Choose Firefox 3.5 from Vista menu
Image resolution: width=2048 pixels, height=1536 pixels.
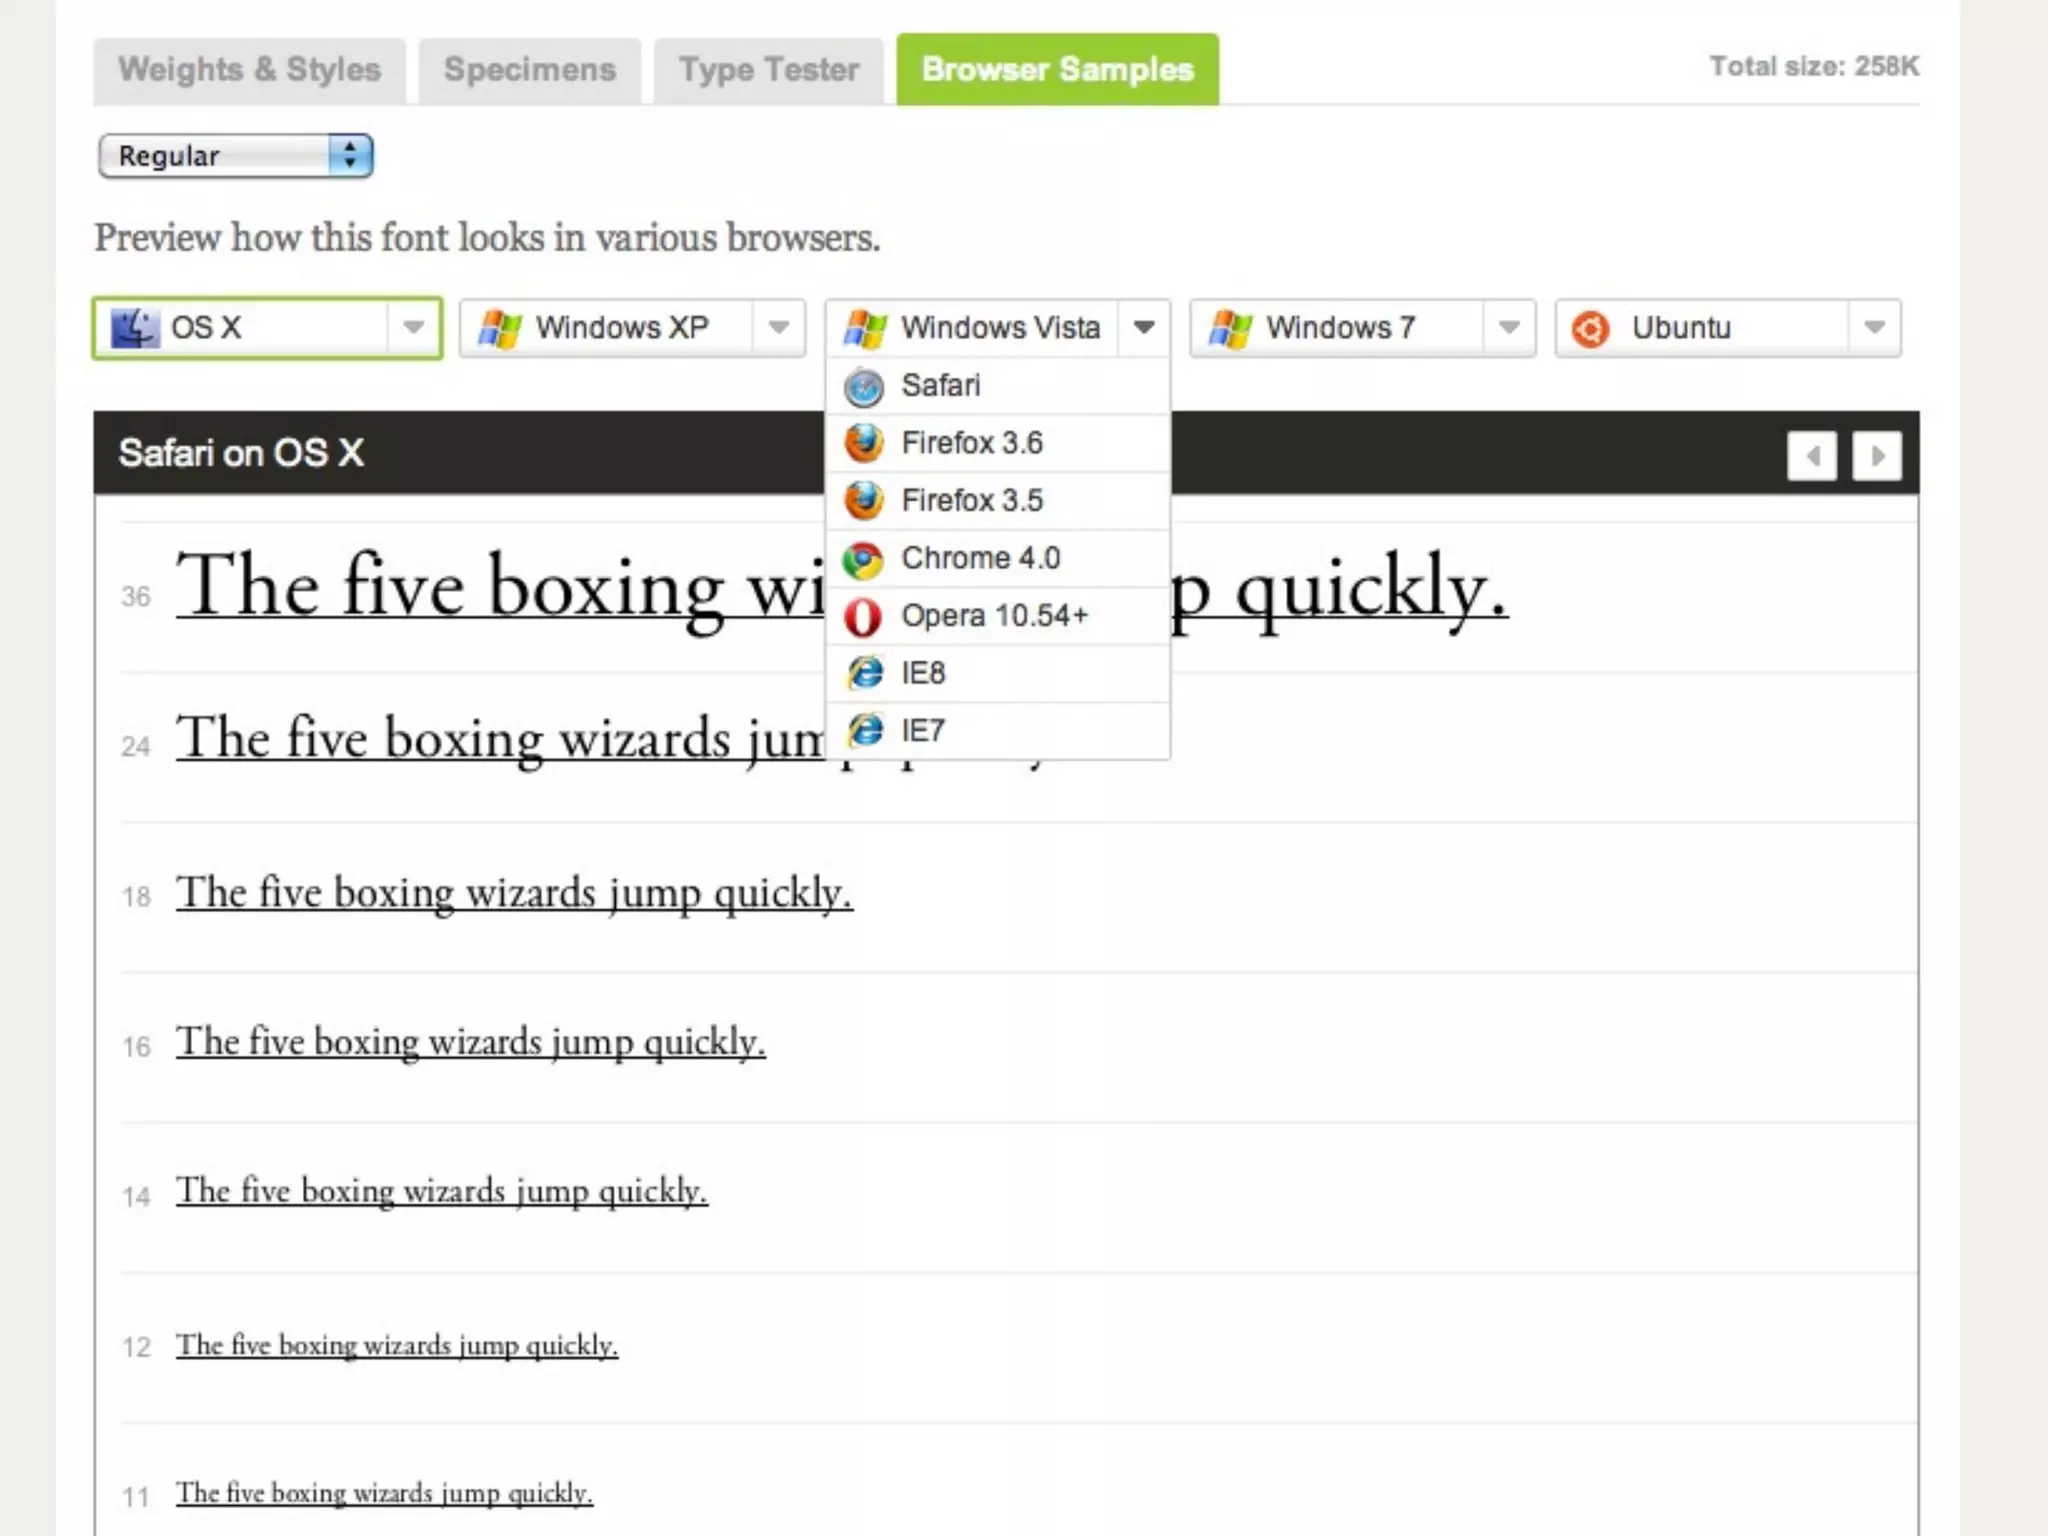971,500
